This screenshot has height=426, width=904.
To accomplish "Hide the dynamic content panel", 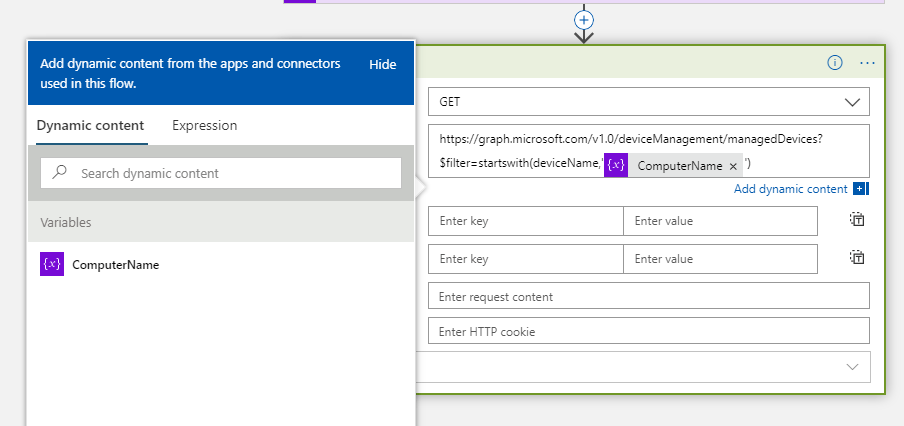I will click(x=383, y=64).
